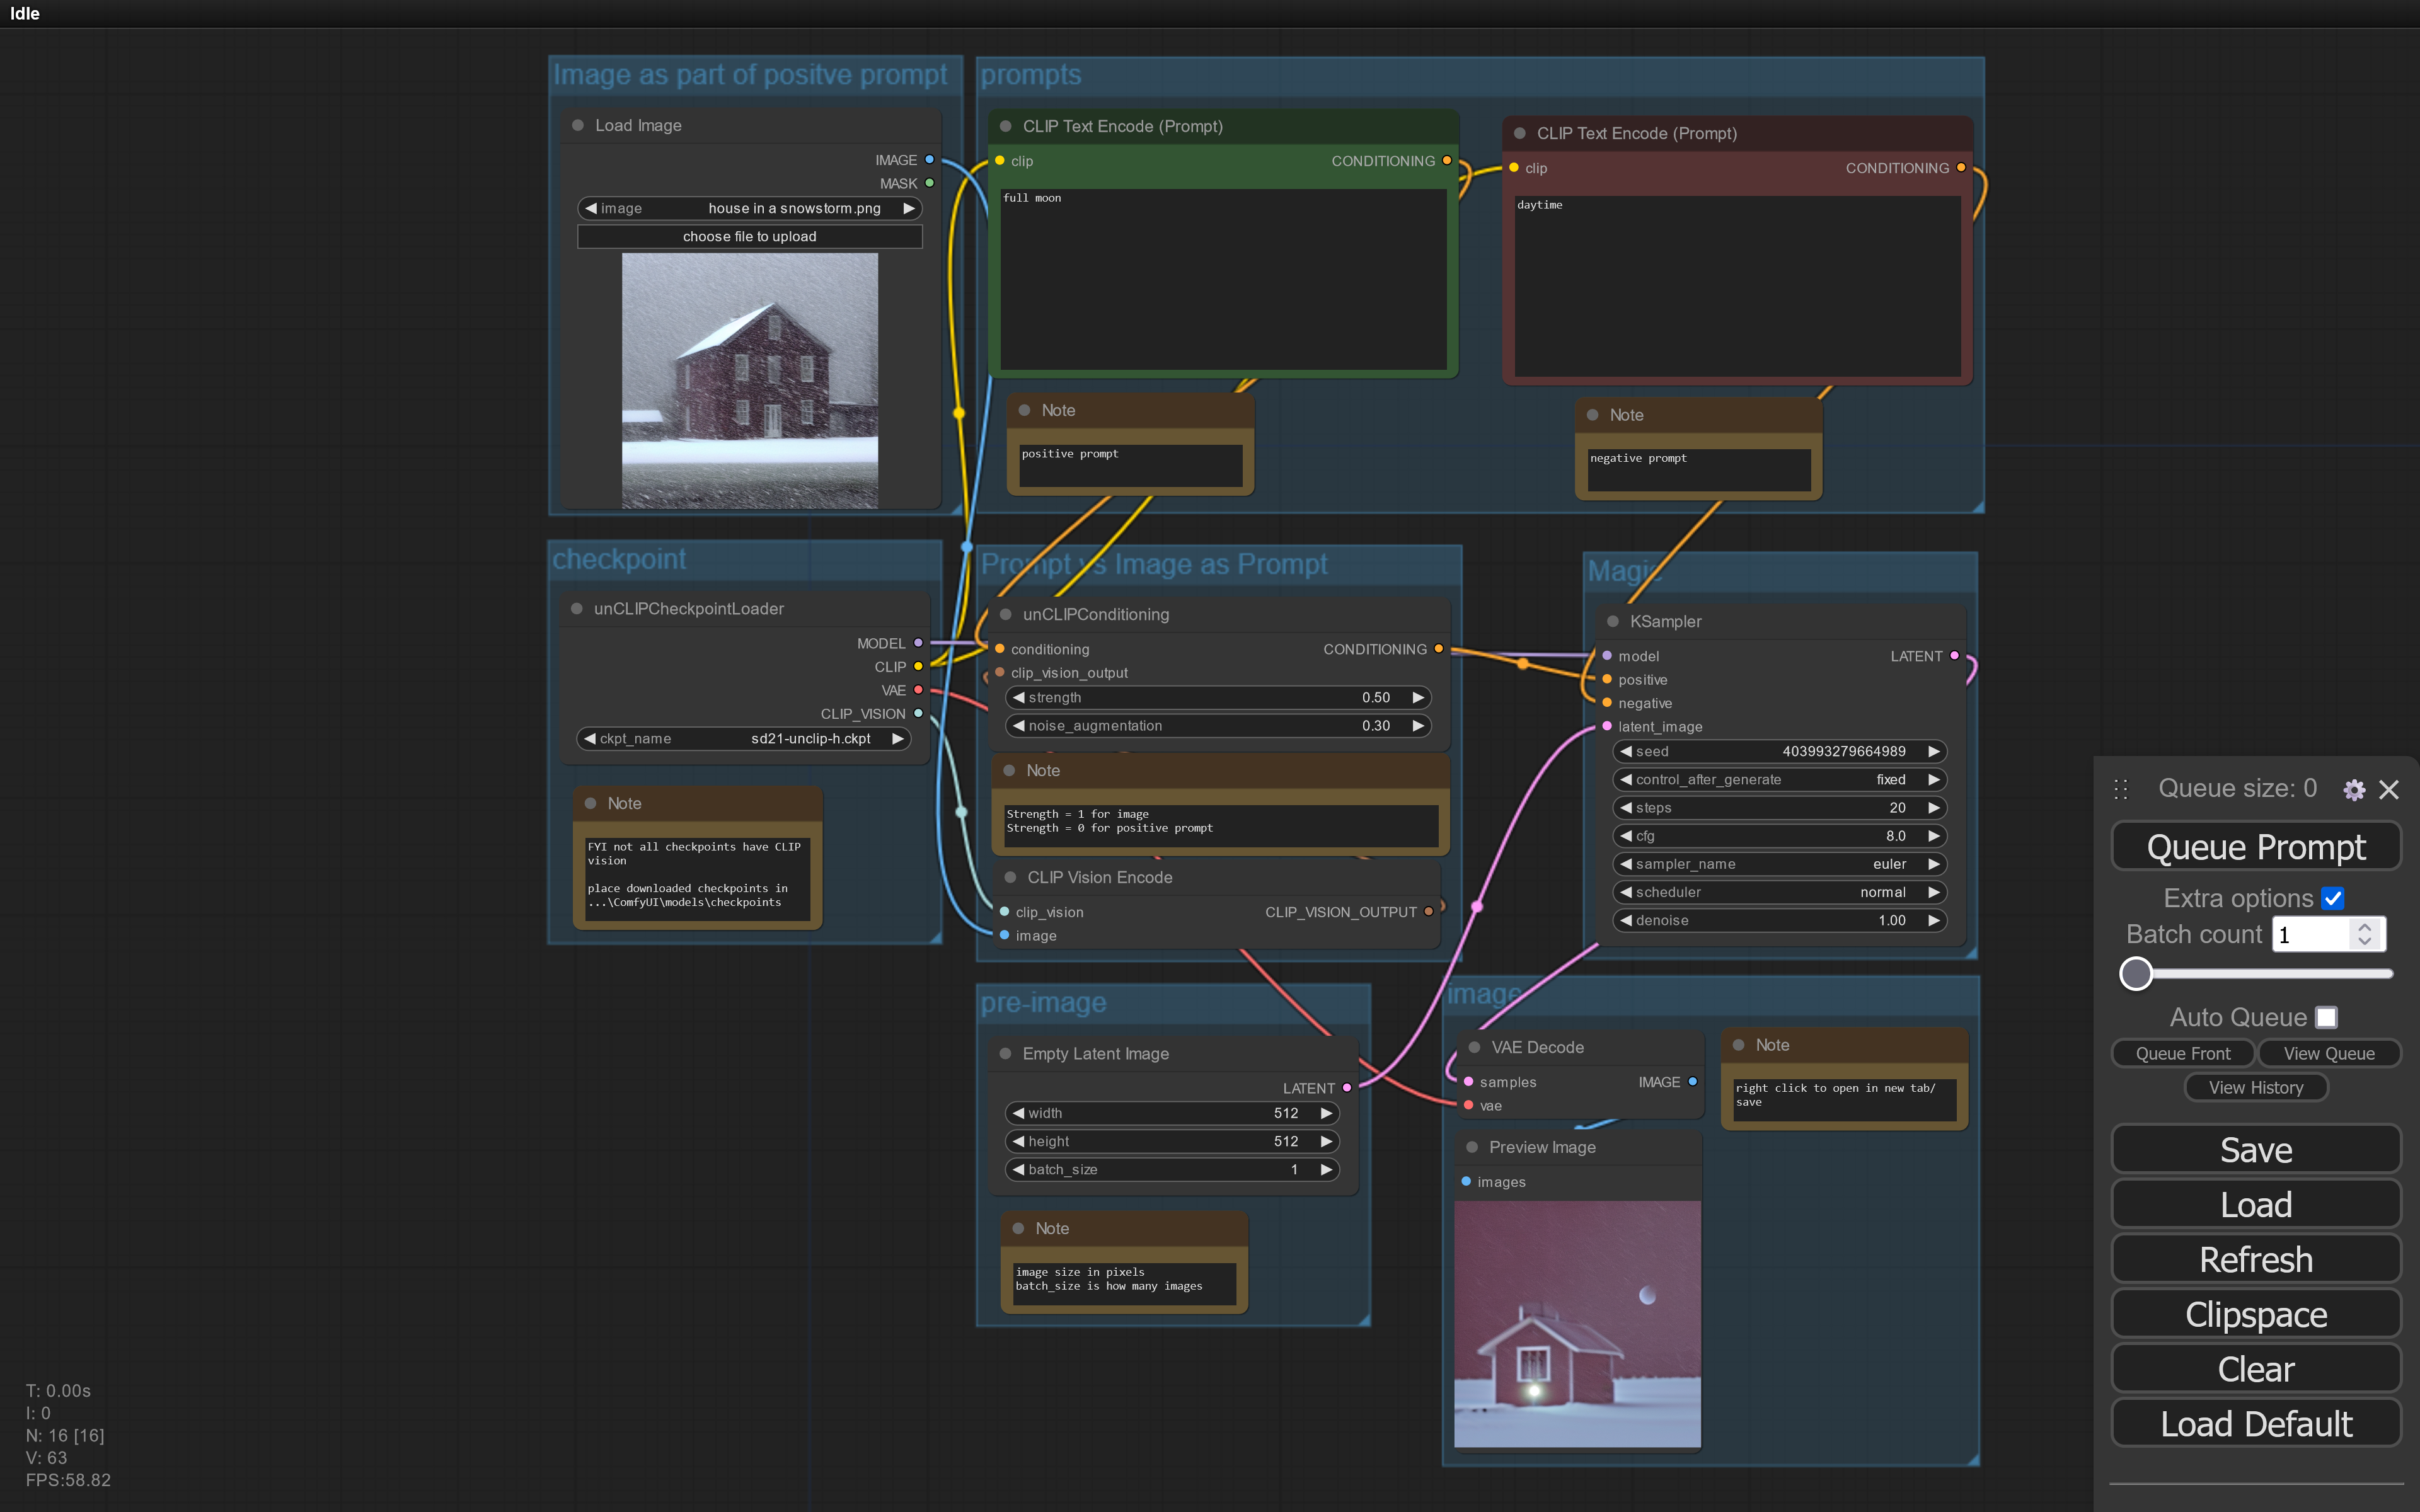Collapse the VAE Decode node dot
Viewport: 2420px width, 1512px height.
pyautogui.click(x=1474, y=1047)
